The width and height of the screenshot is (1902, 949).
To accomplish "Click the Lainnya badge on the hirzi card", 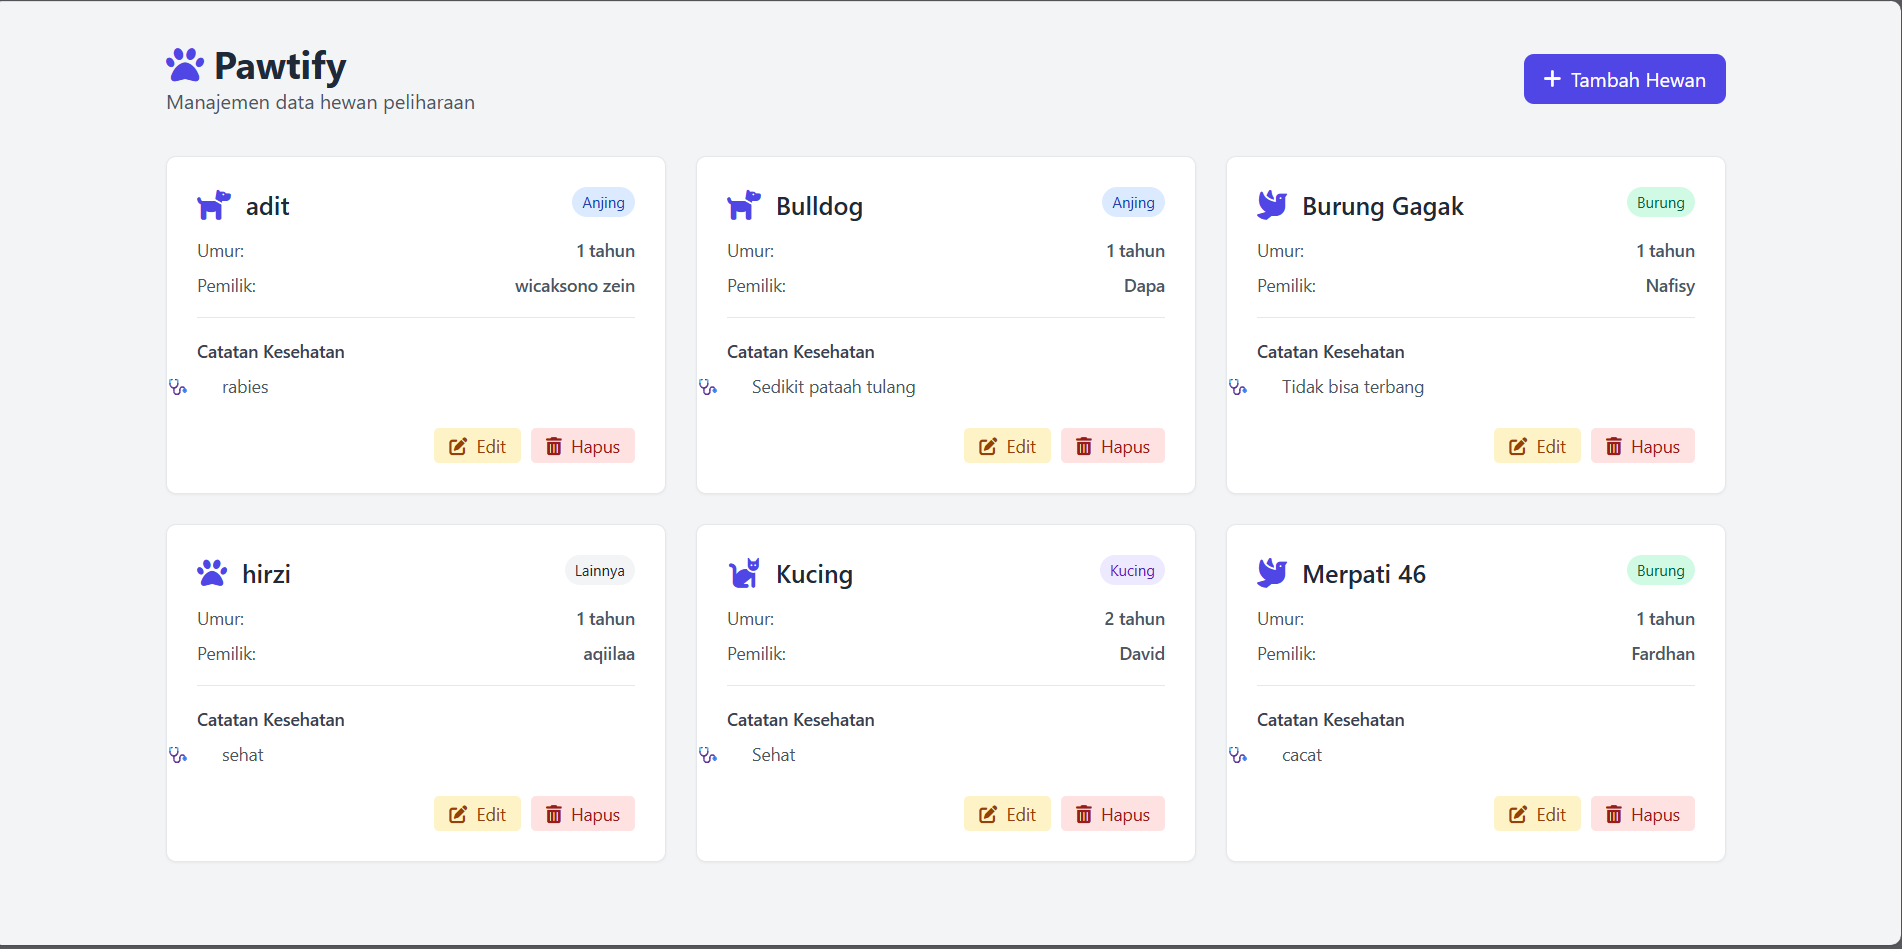I will pyautogui.click(x=600, y=570).
